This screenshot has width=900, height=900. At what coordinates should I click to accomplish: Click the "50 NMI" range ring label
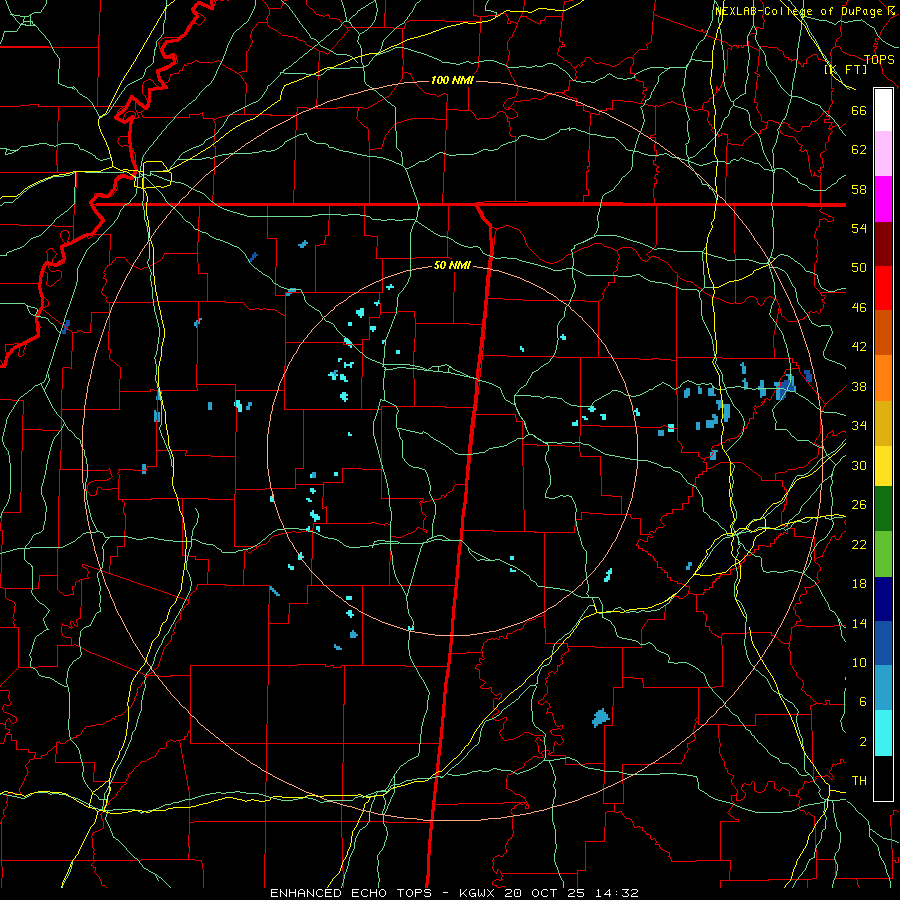click(452, 265)
